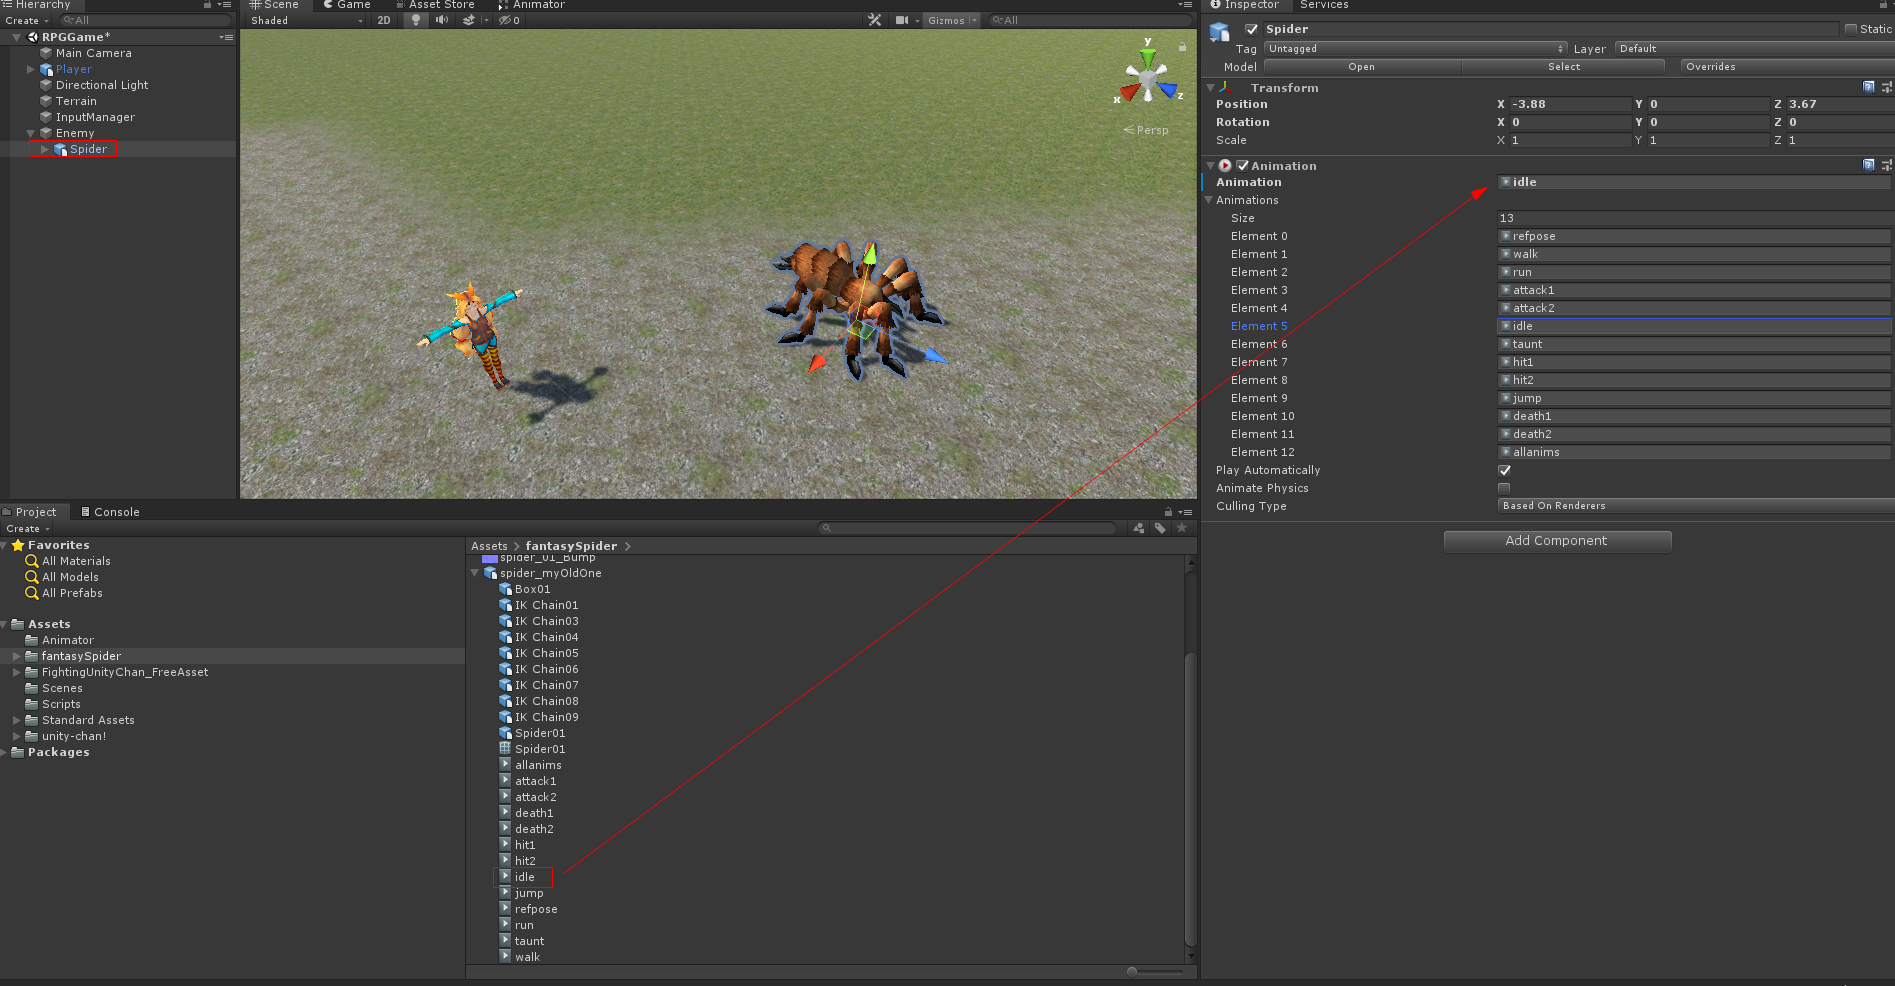Expand the Player object in Hierarchy

[31, 69]
